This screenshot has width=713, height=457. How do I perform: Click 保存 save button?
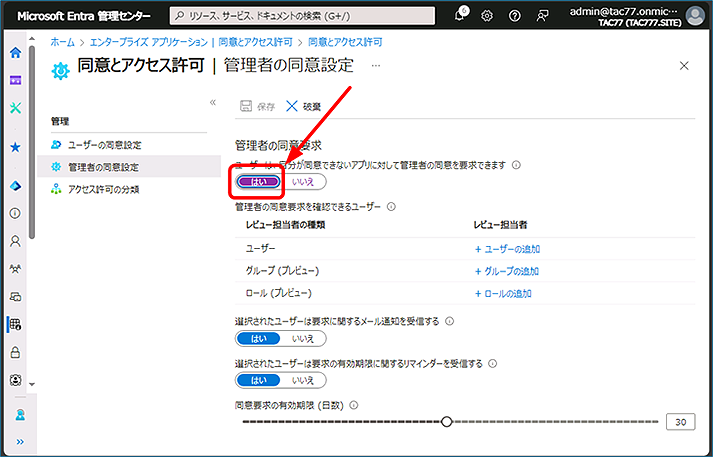258,107
